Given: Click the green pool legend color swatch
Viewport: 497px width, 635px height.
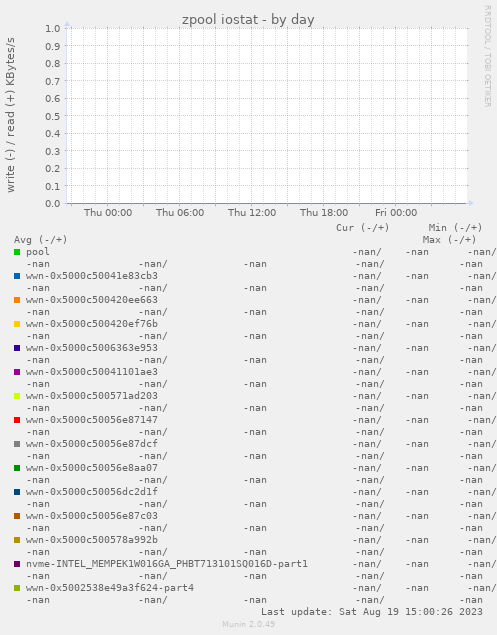Looking at the screenshot, I should coord(17,252).
